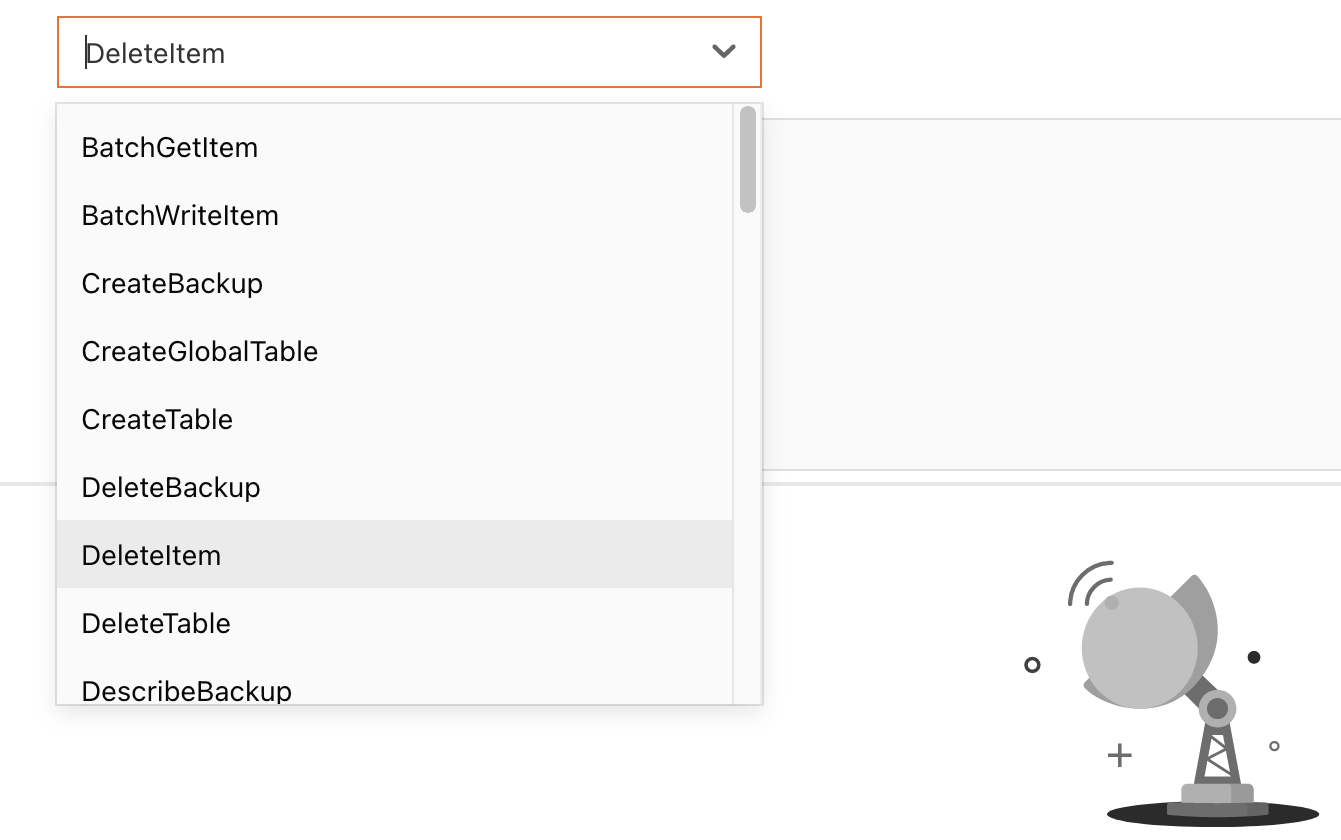Click the plus sign near the tower
This screenshot has width=1341, height=840.
[x=1120, y=755]
